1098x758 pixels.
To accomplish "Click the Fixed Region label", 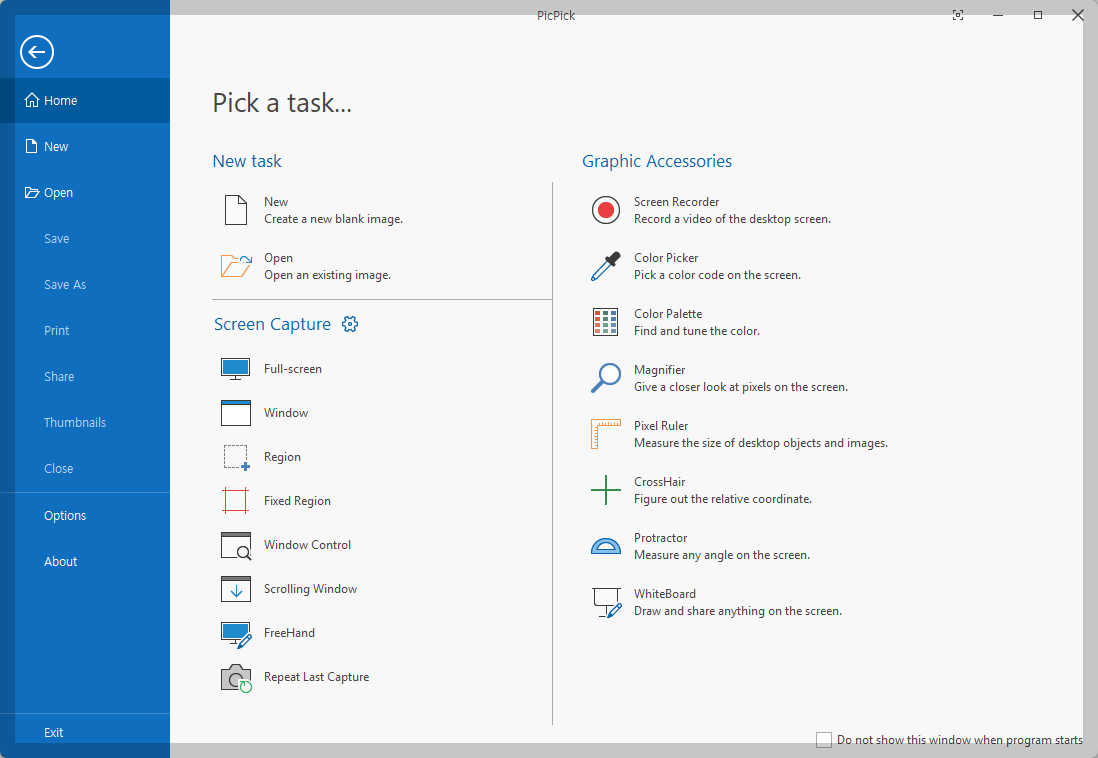I will 297,501.
